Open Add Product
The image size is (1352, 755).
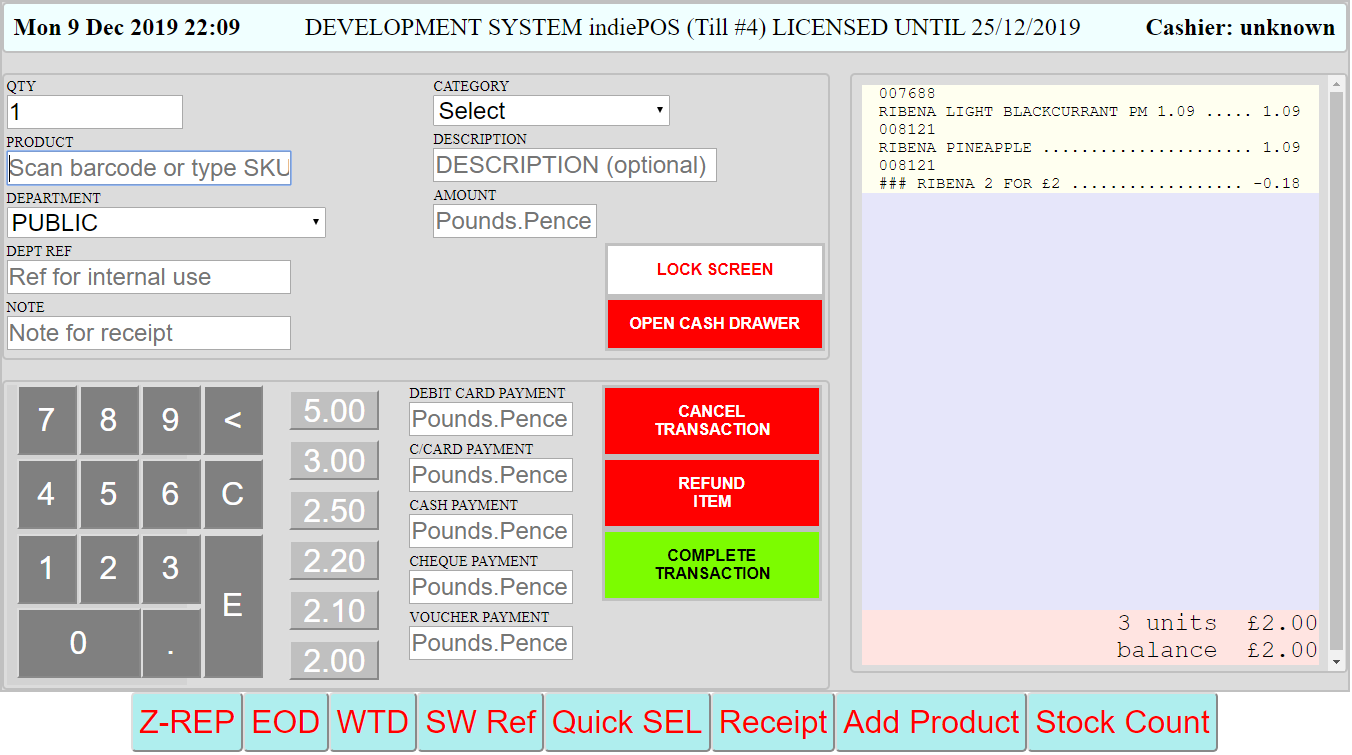click(931, 722)
